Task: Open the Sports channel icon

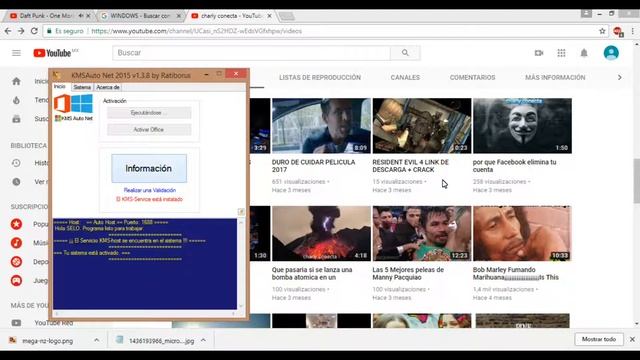Action: (16, 262)
